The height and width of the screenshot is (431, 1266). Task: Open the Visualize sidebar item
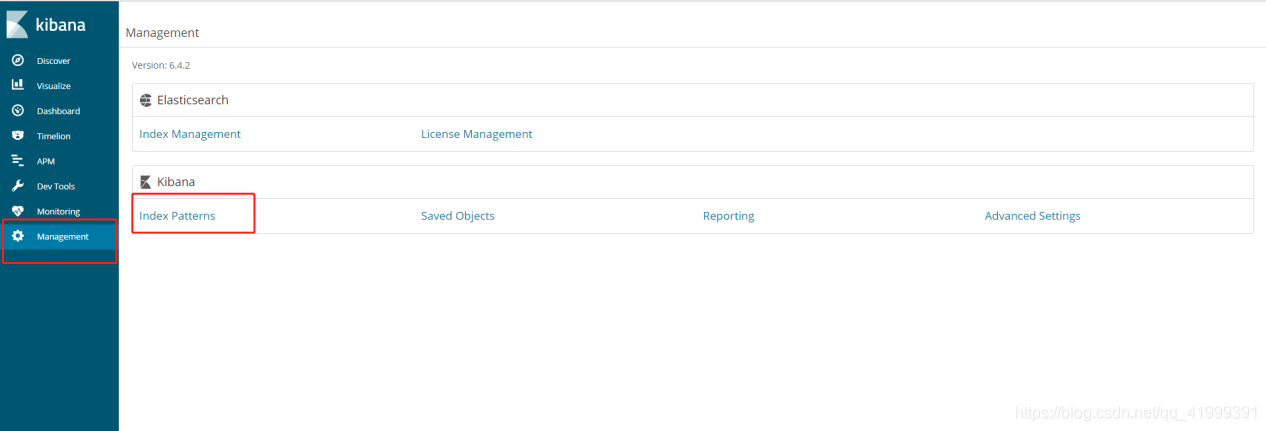click(59, 86)
